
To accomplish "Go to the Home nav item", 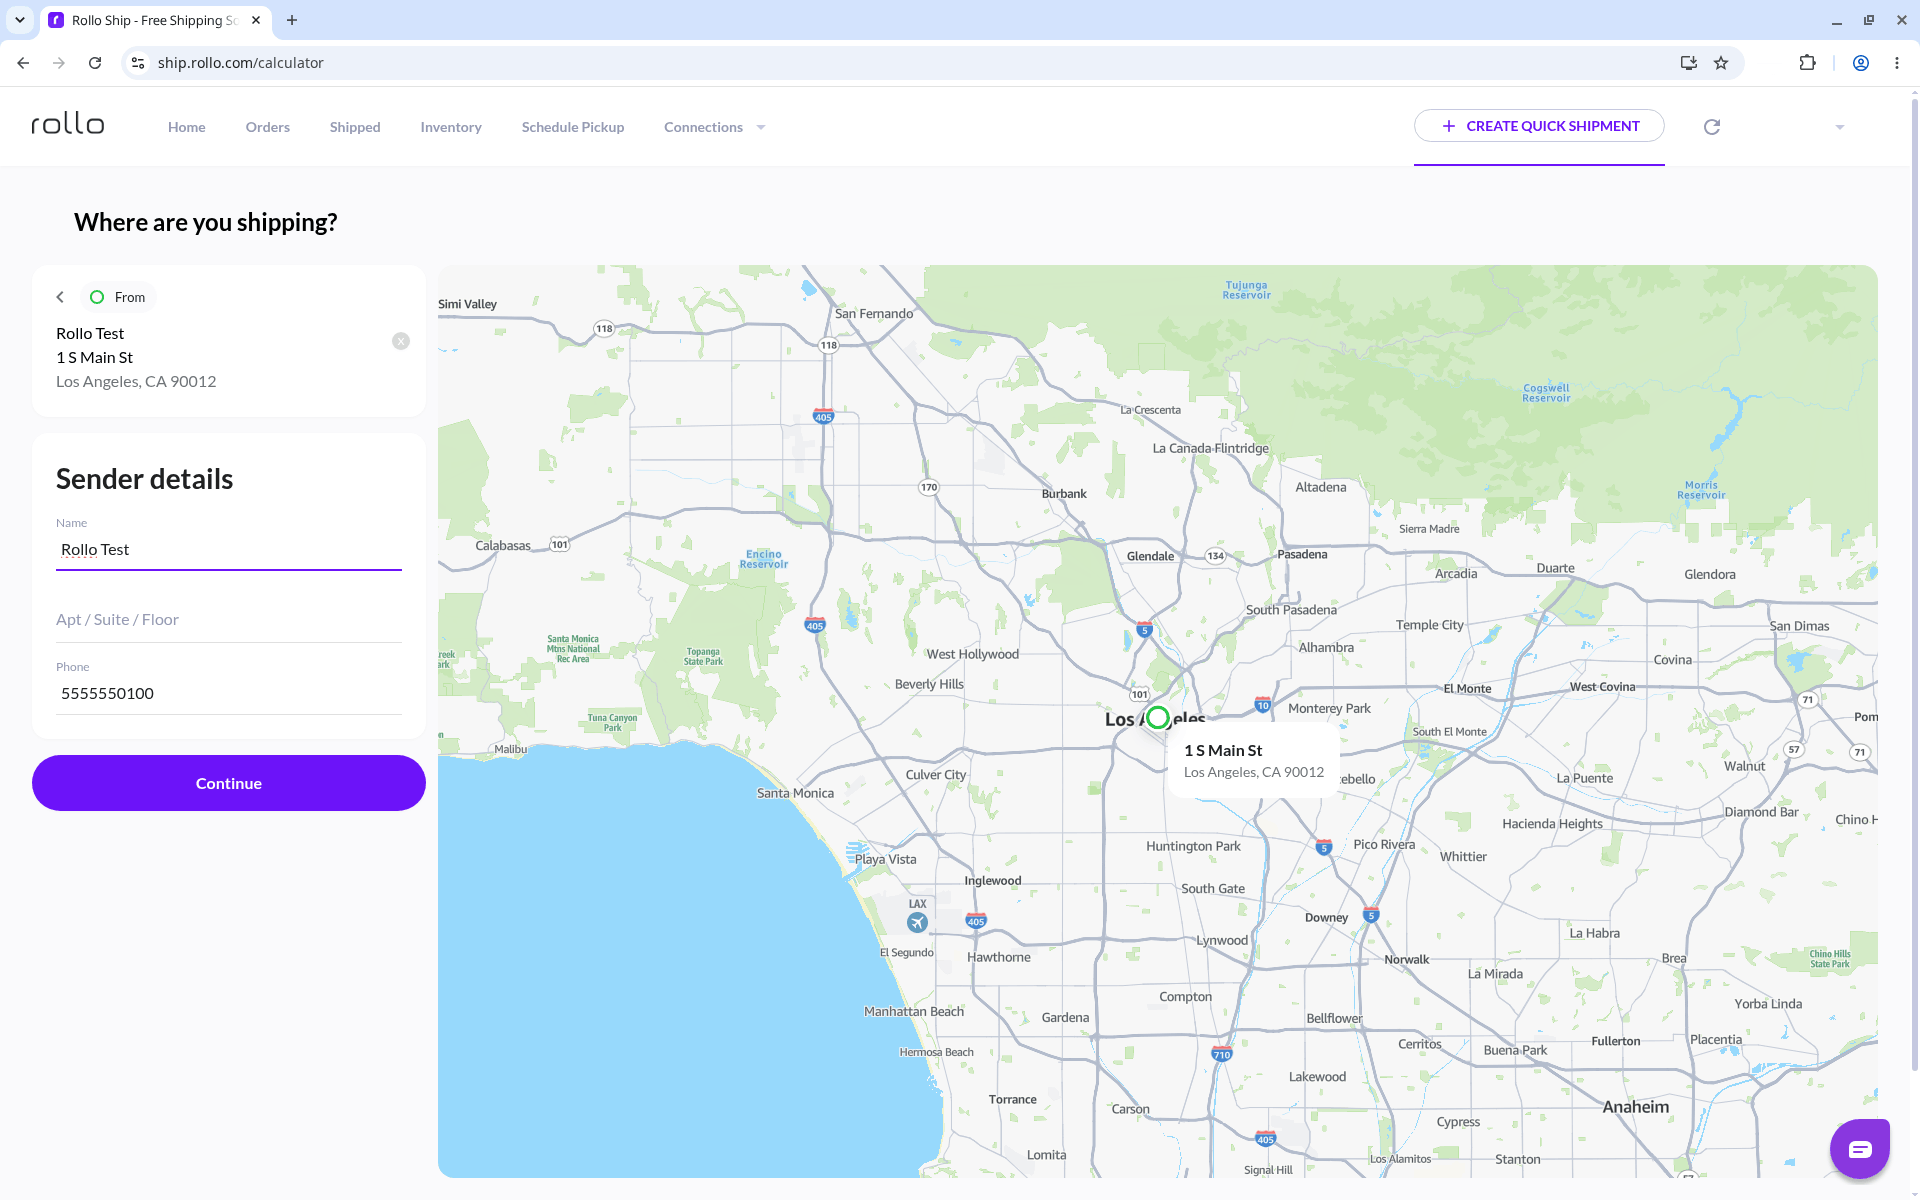I will (187, 127).
